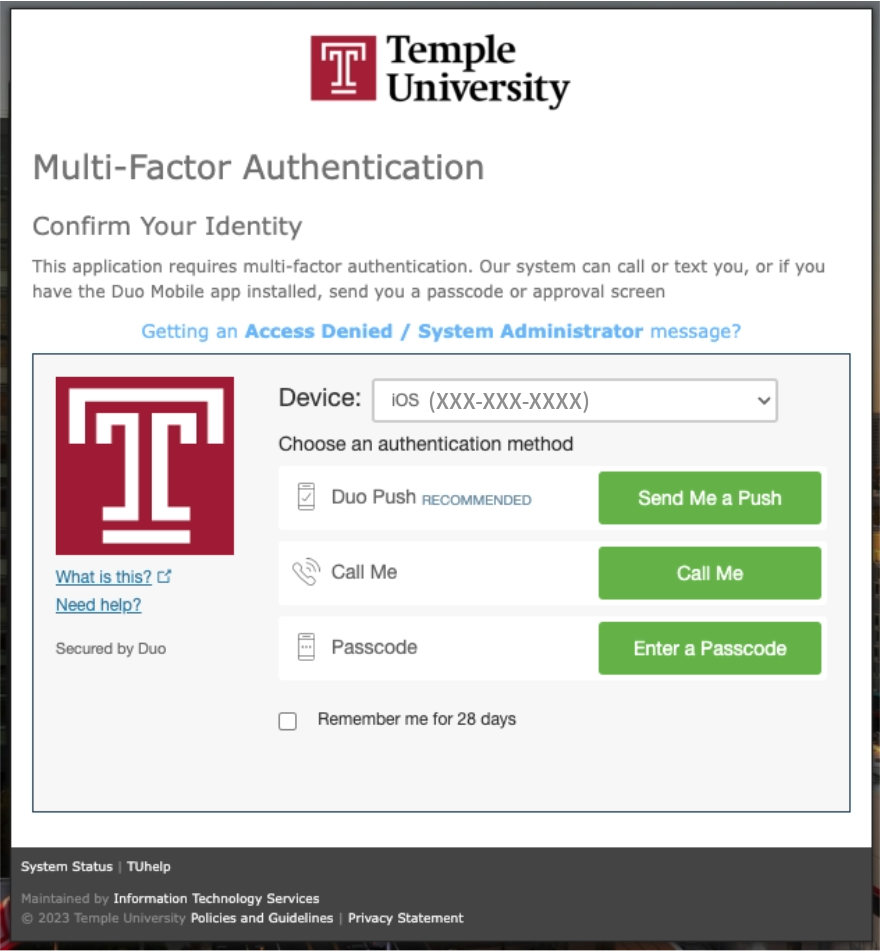Click the Temple T square logo
The image size is (880, 952).
click(146, 464)
